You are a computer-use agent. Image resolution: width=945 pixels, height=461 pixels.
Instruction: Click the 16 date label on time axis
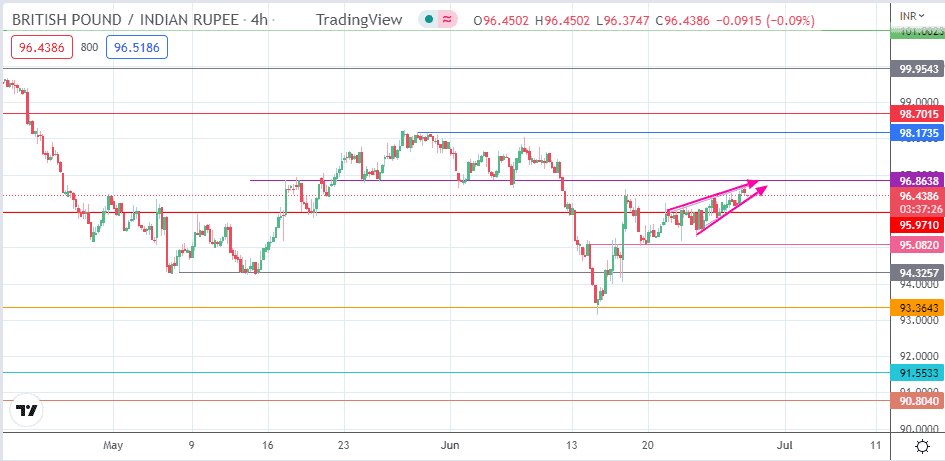point(268,446)
